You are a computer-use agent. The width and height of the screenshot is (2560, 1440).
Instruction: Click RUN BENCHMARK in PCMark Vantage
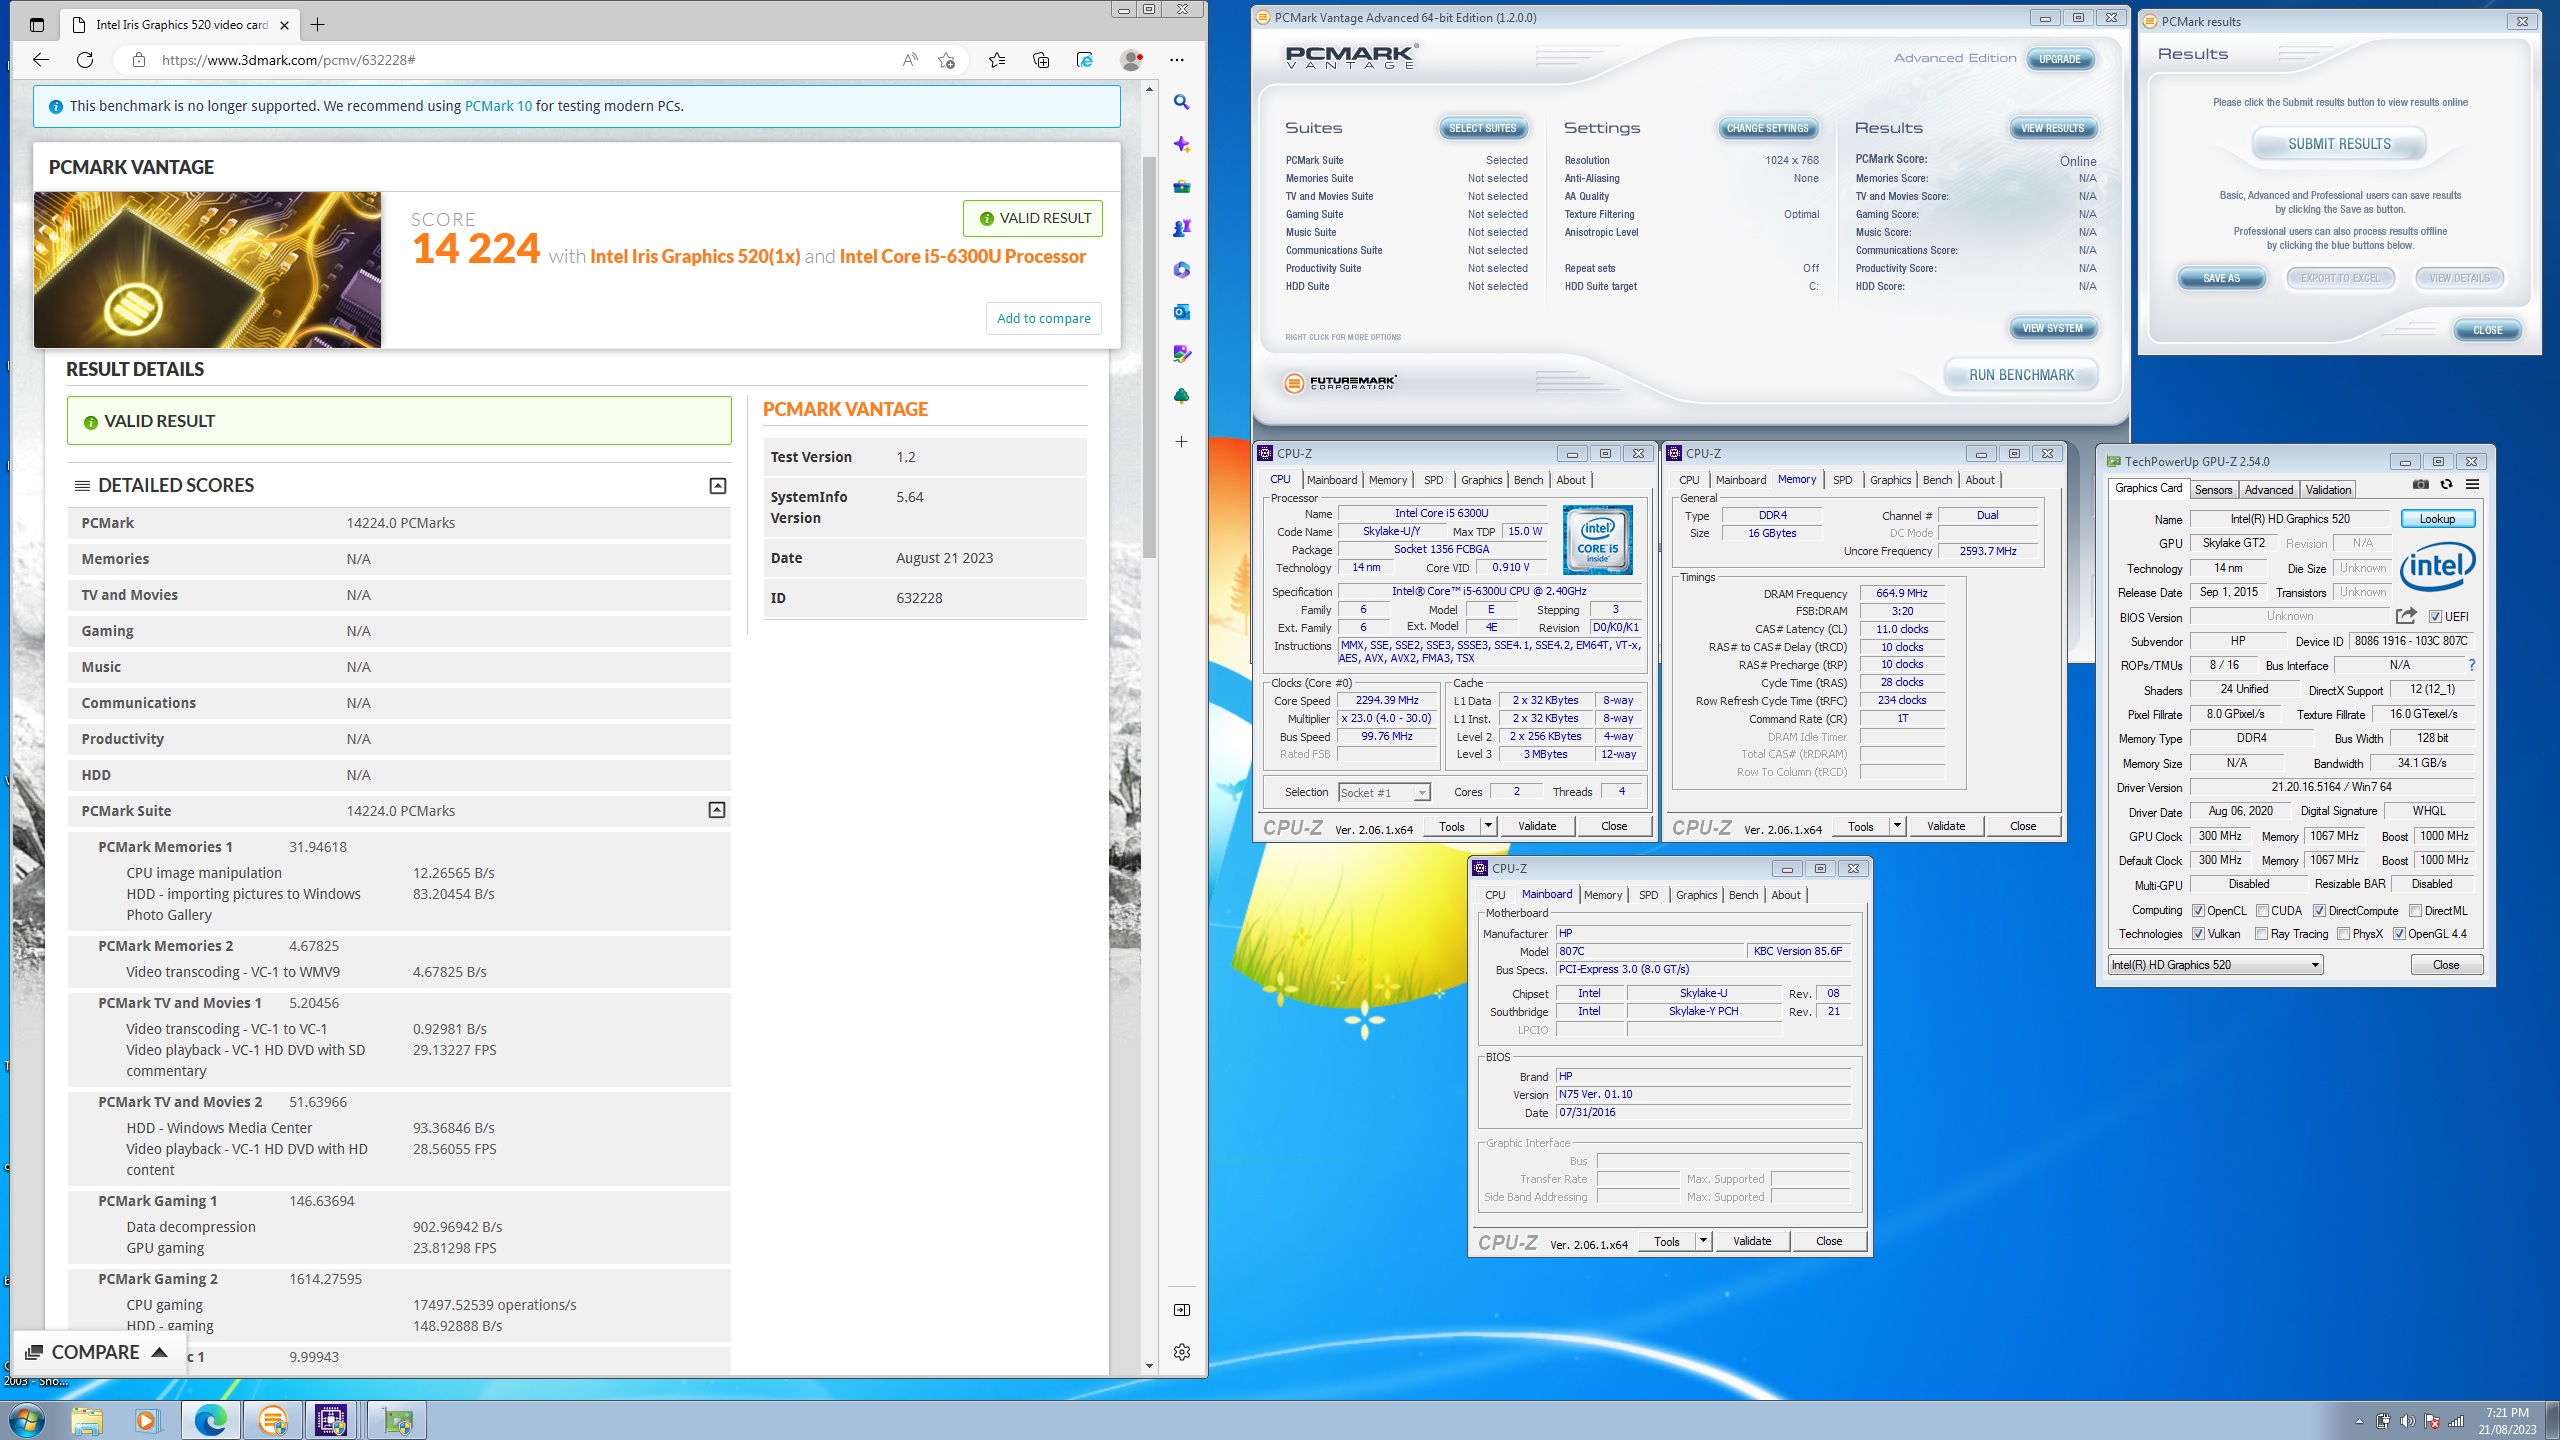pos(2021,375)
